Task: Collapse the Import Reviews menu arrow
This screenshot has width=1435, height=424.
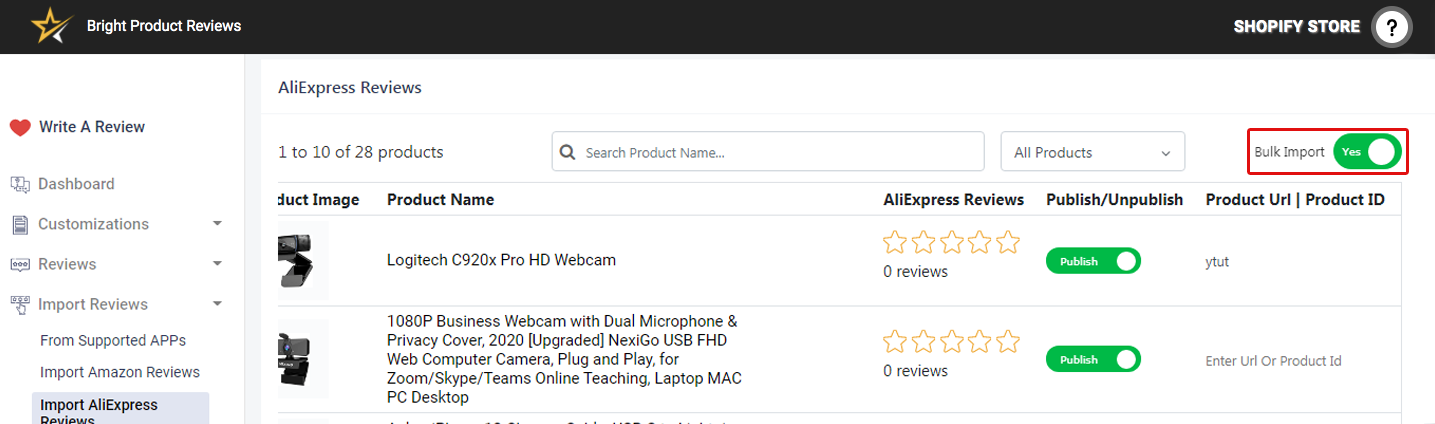Action: click(217, 304)
